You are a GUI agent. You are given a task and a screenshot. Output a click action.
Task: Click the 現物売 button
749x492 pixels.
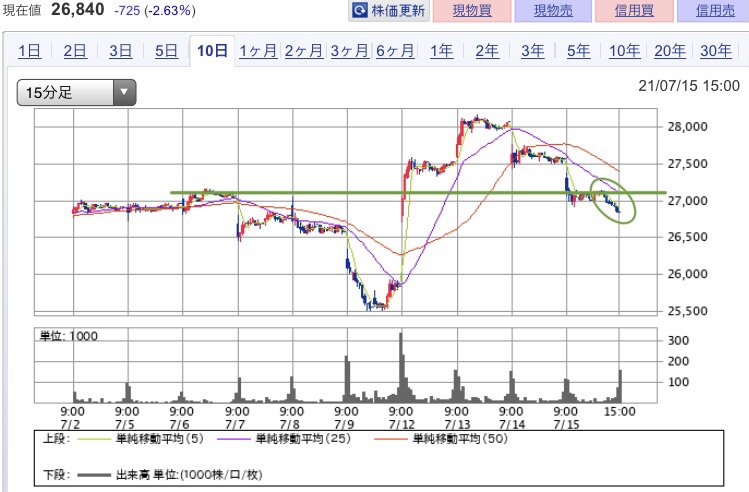coord(553,11)
